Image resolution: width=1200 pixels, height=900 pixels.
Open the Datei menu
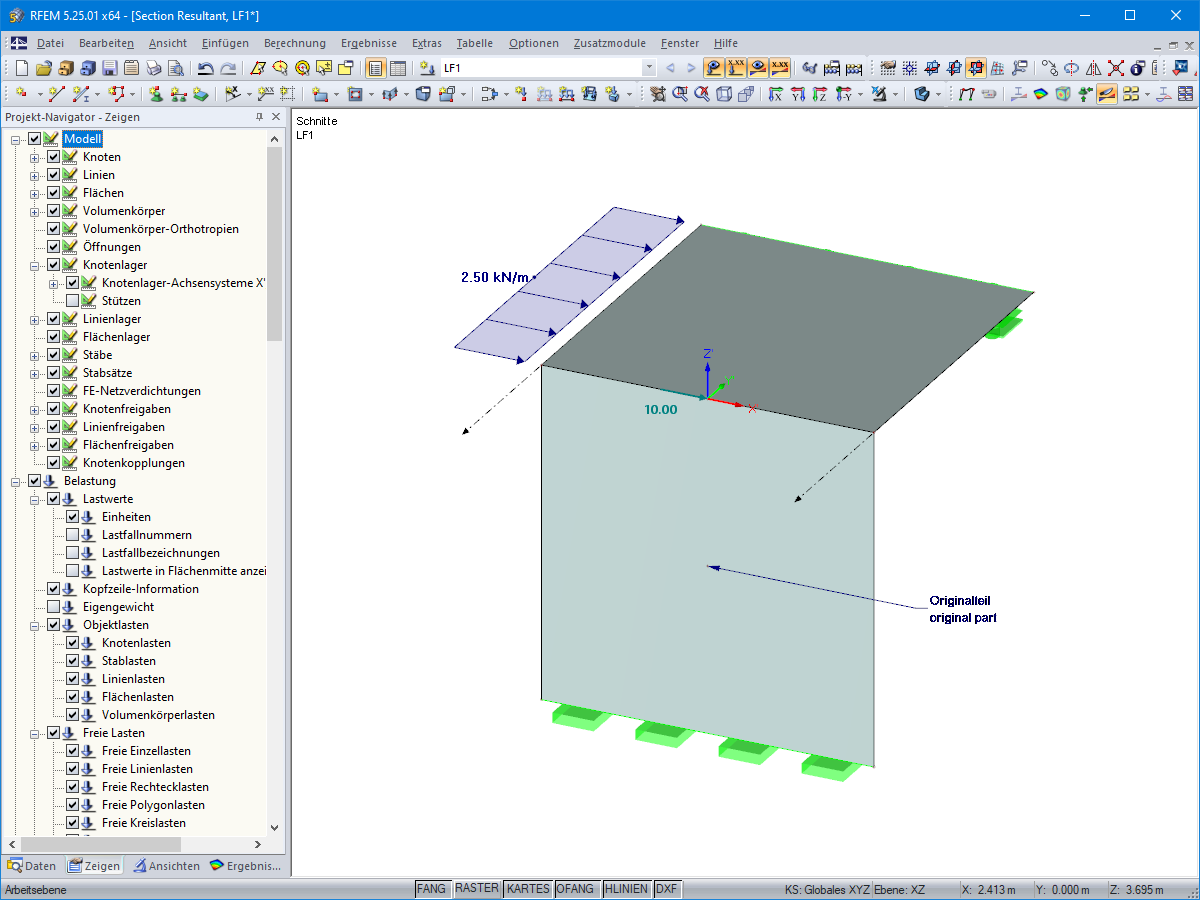tap(50, 43)
